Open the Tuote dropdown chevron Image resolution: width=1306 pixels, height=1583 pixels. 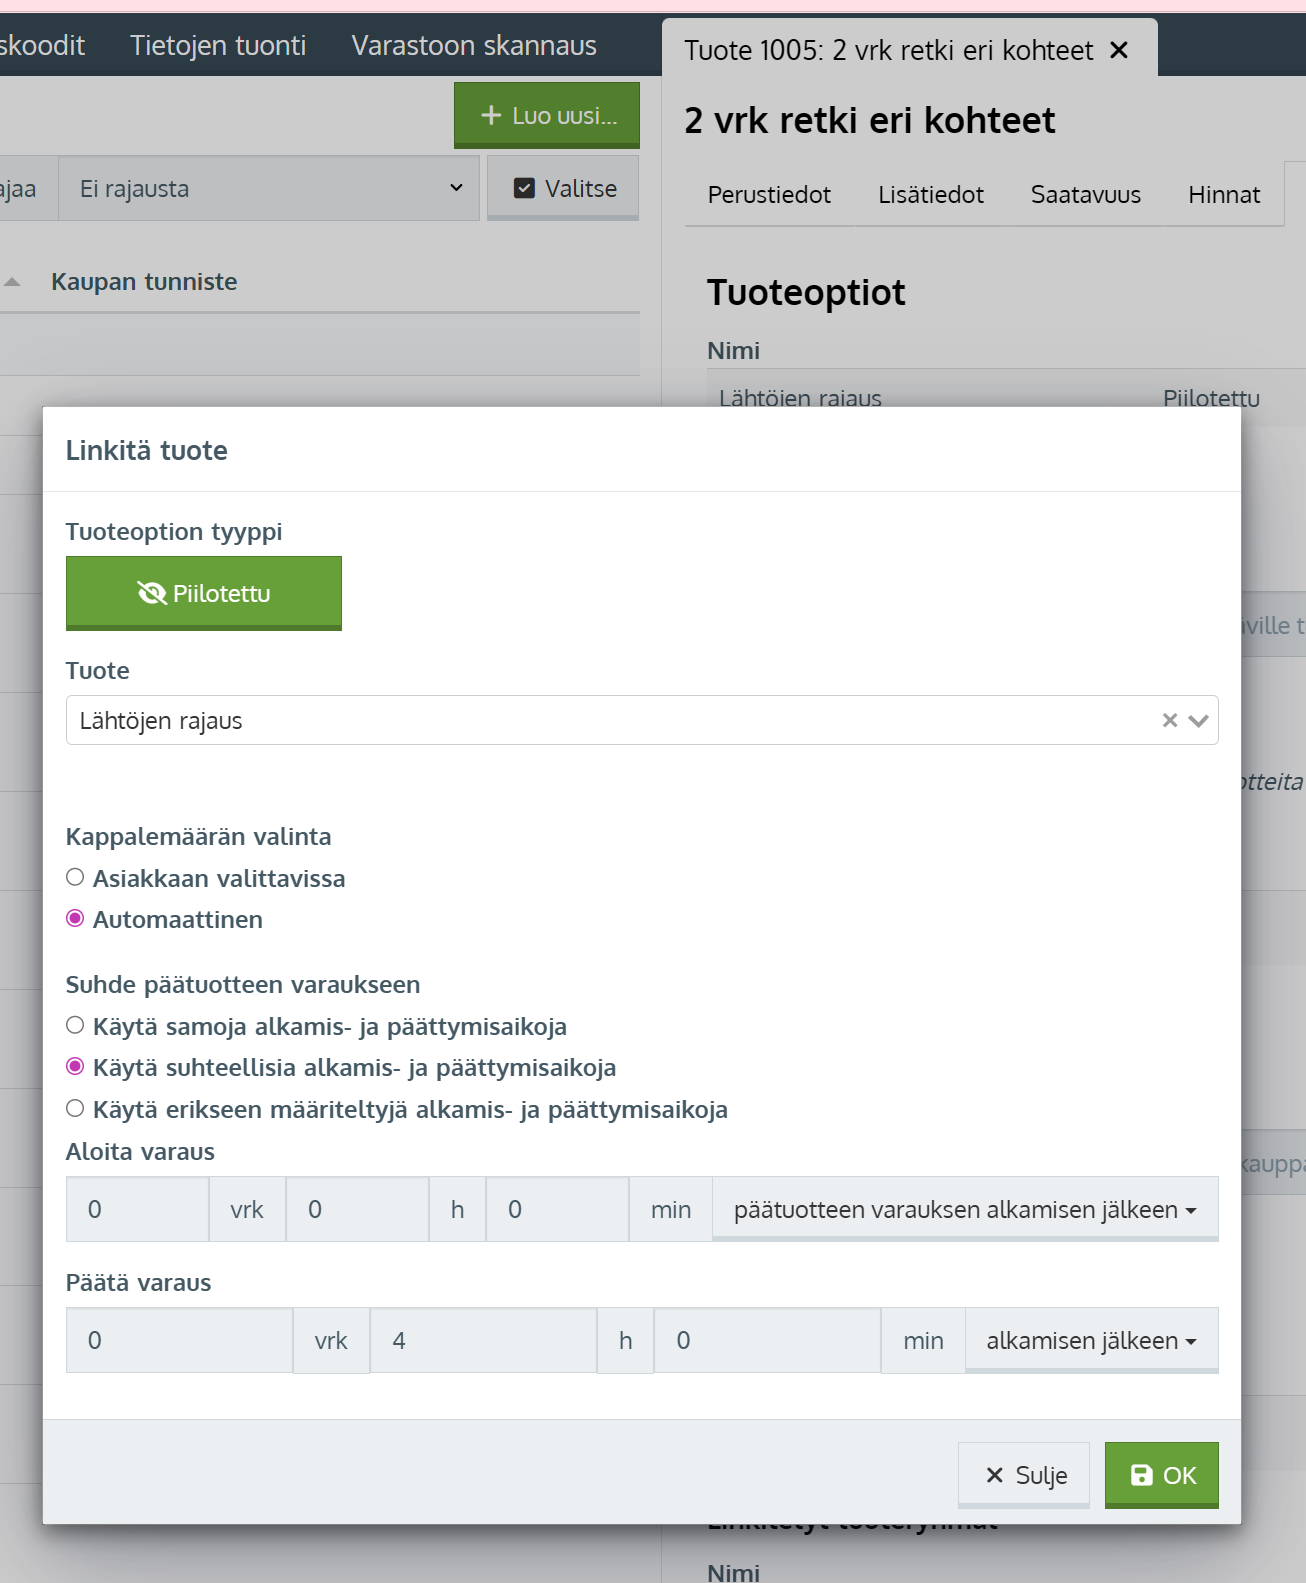1199,720
